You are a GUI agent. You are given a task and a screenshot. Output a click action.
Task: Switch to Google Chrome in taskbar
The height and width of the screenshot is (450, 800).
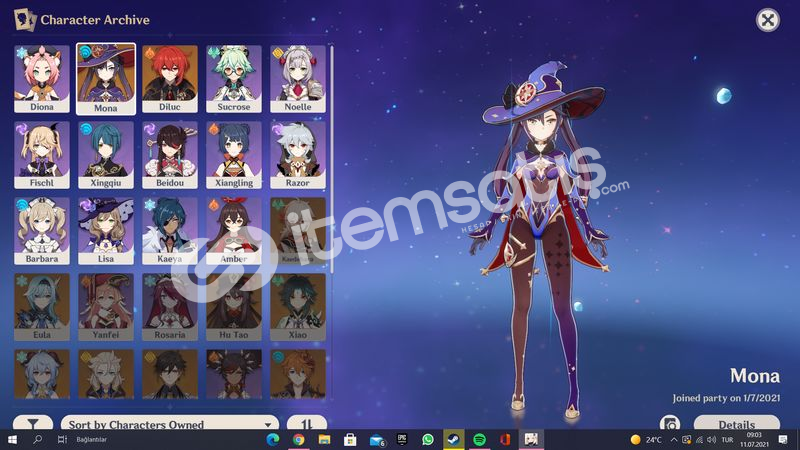[298, 439]
